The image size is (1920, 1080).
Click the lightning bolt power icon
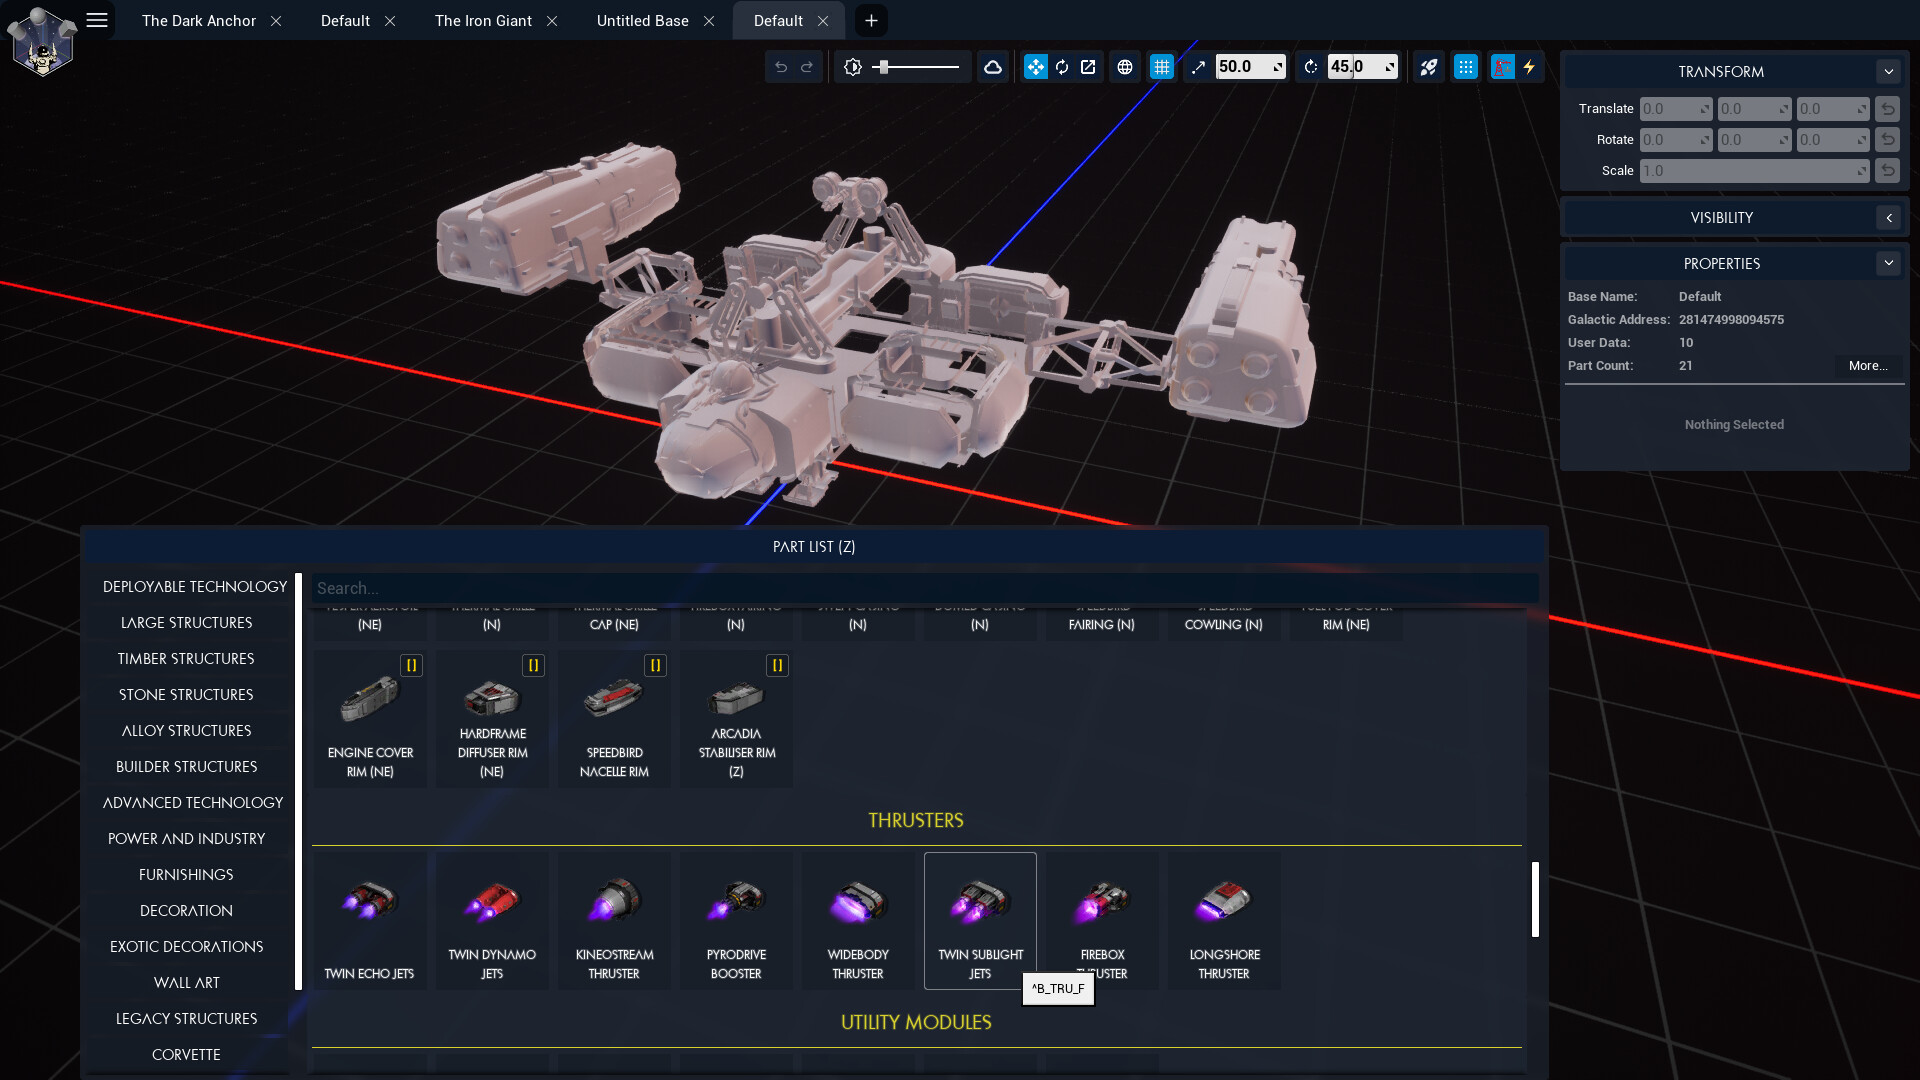1529,67
